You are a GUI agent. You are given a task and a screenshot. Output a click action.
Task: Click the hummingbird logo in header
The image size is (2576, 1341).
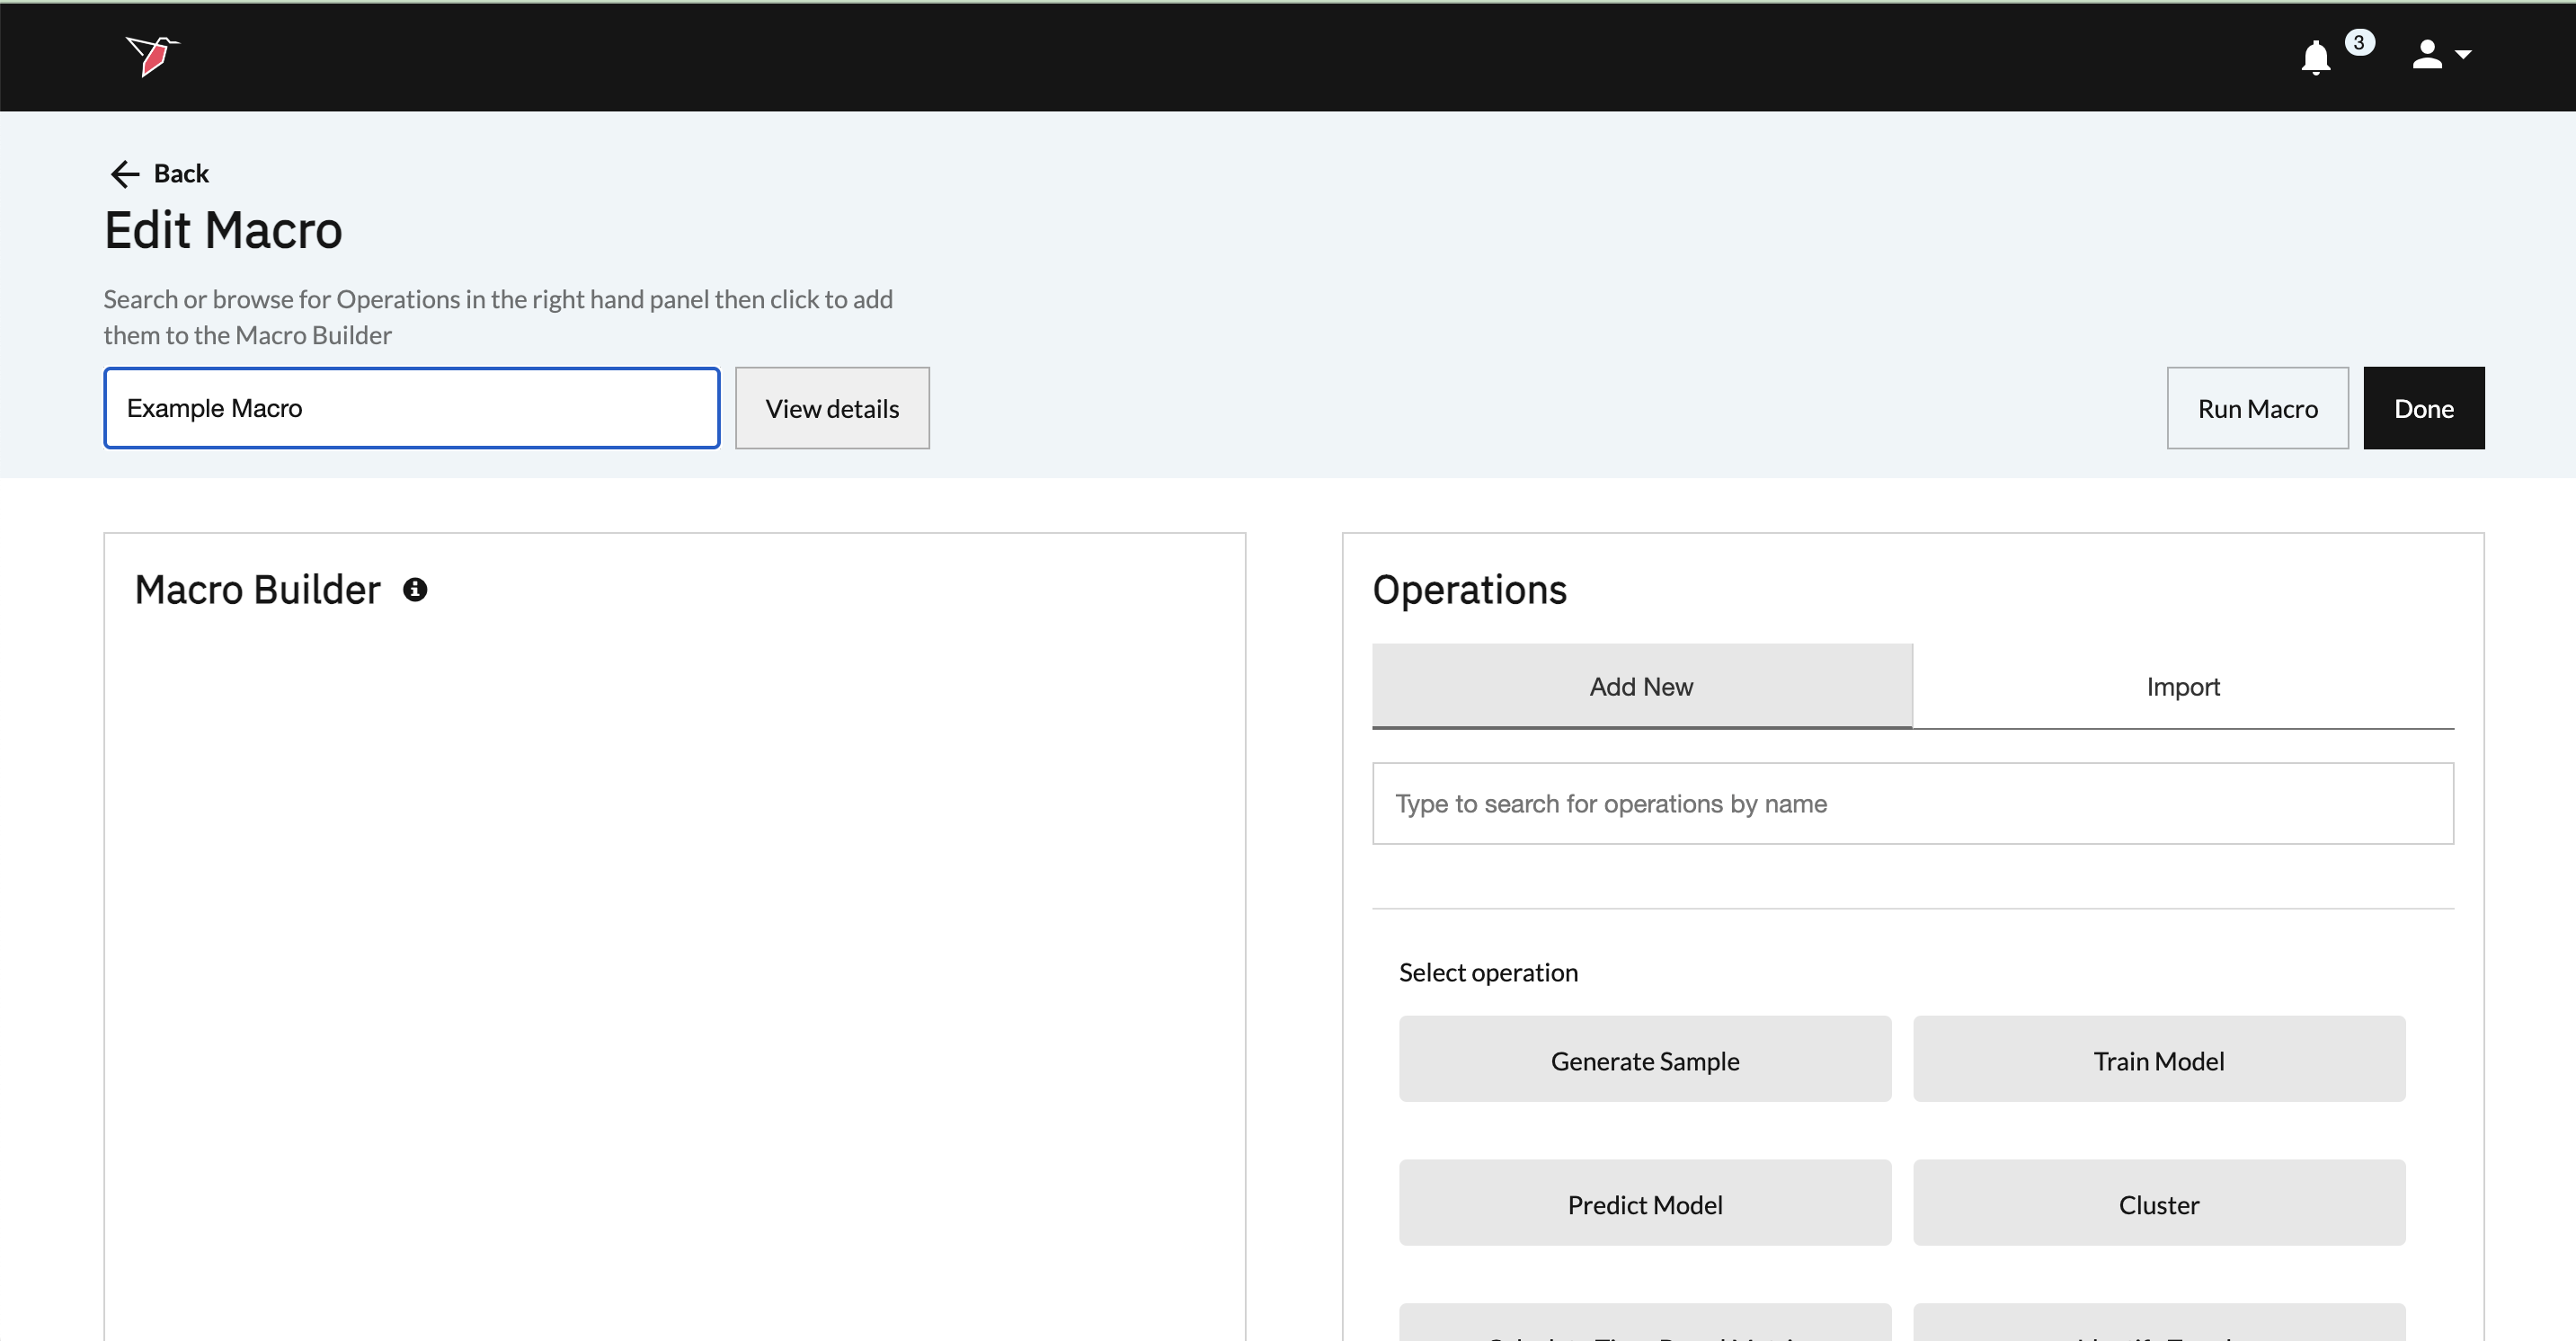click(152, 55)
